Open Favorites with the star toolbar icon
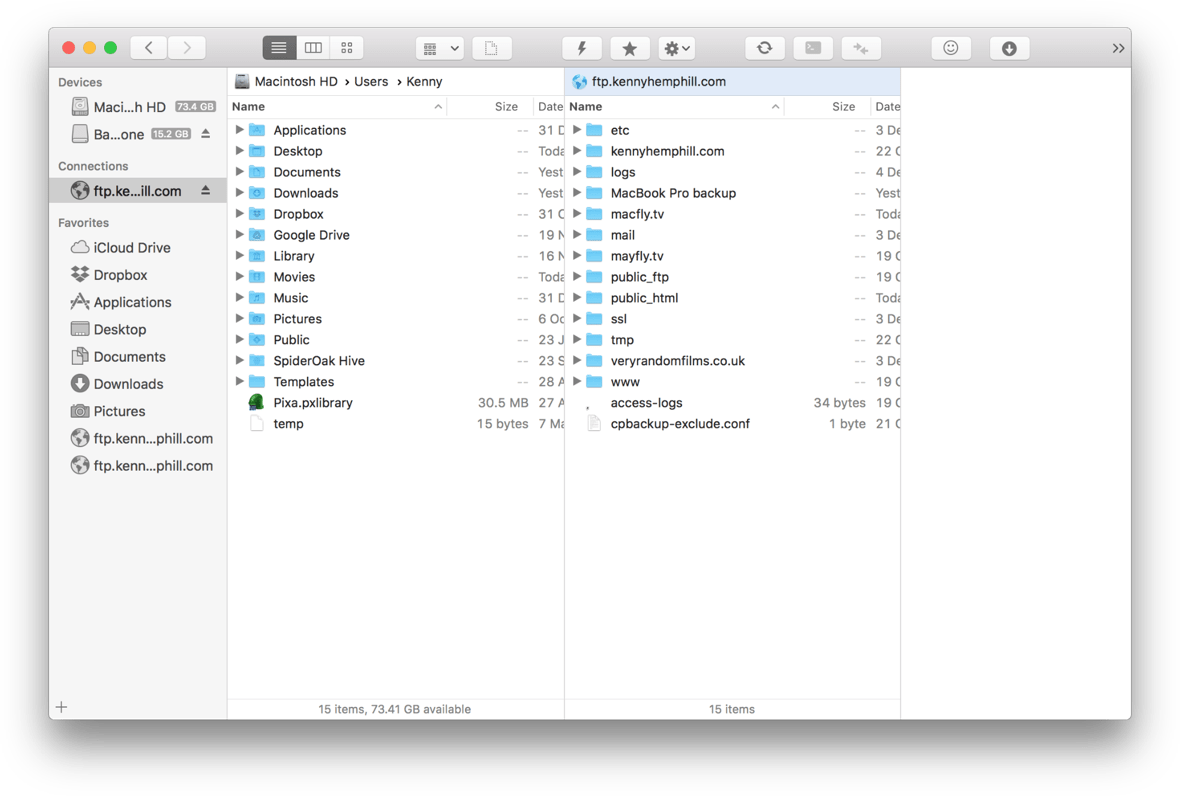The image size is (1180, 796). (630, 47)
